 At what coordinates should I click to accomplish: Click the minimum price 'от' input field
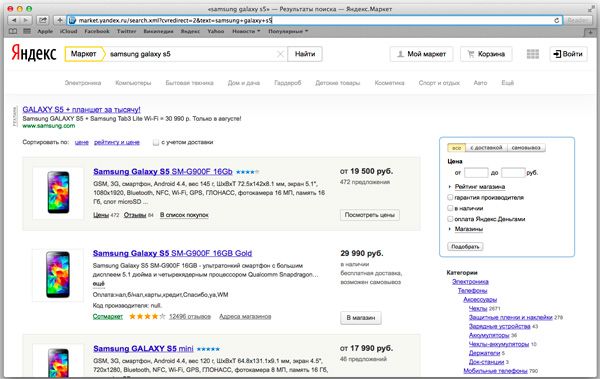[x=476, y=173]
